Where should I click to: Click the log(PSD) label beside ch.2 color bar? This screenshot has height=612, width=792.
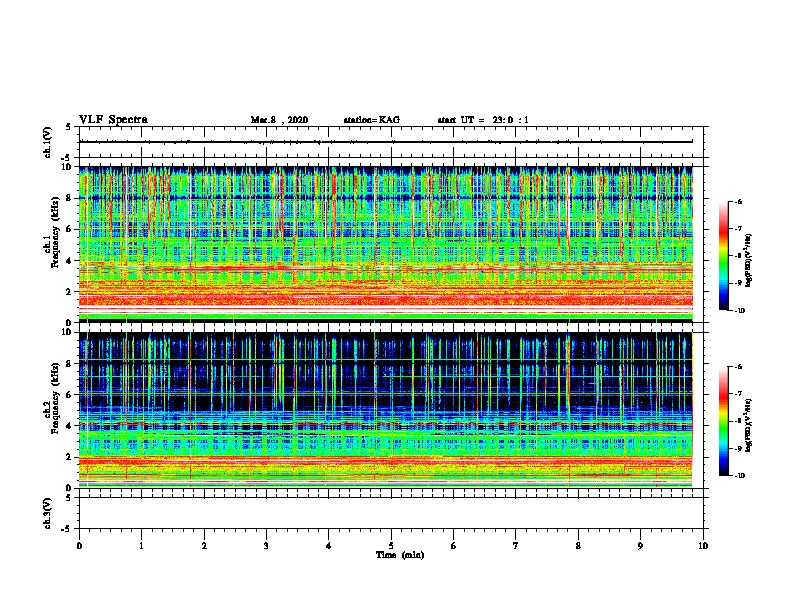749,426
